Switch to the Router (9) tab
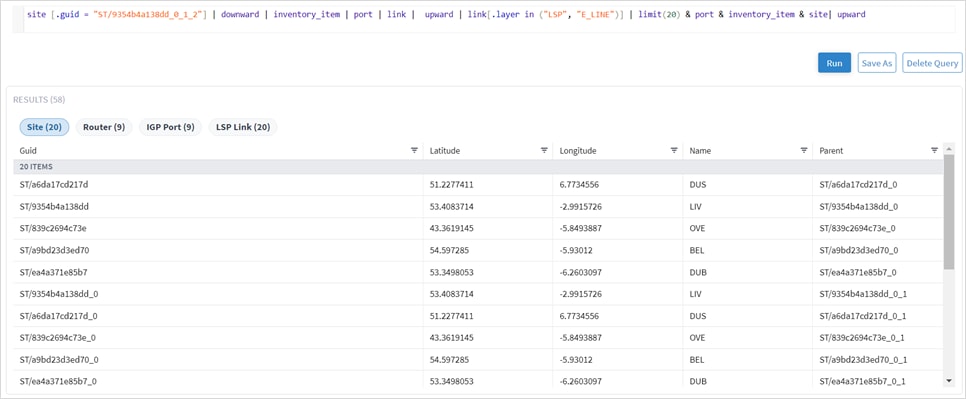The width and height of the screenshot is (966, 399). 104,127
